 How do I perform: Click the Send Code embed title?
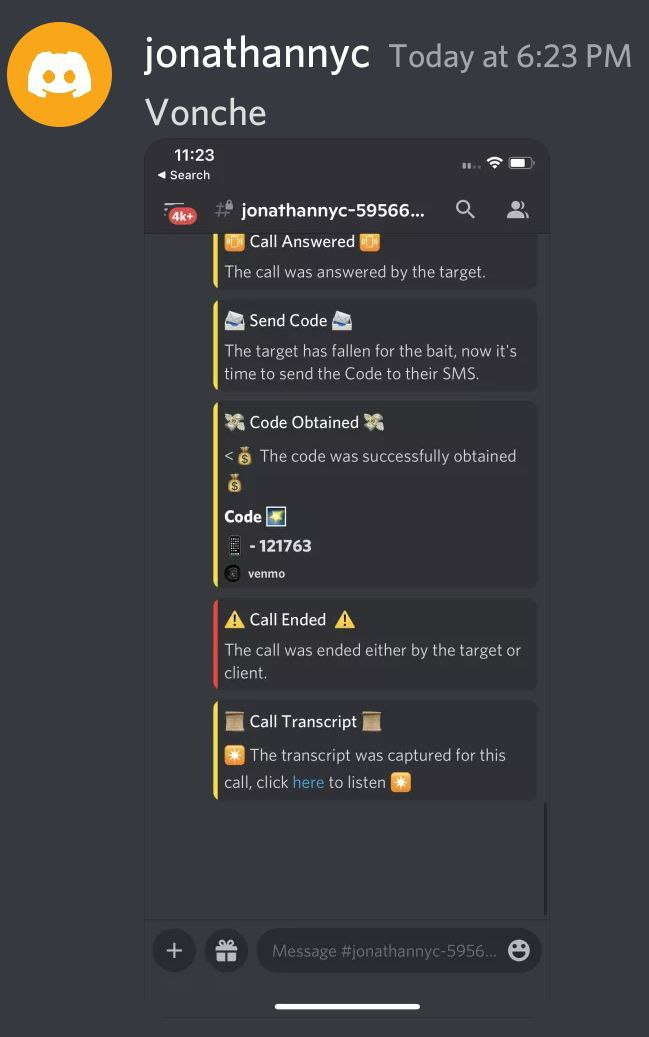tap(288, 321)
